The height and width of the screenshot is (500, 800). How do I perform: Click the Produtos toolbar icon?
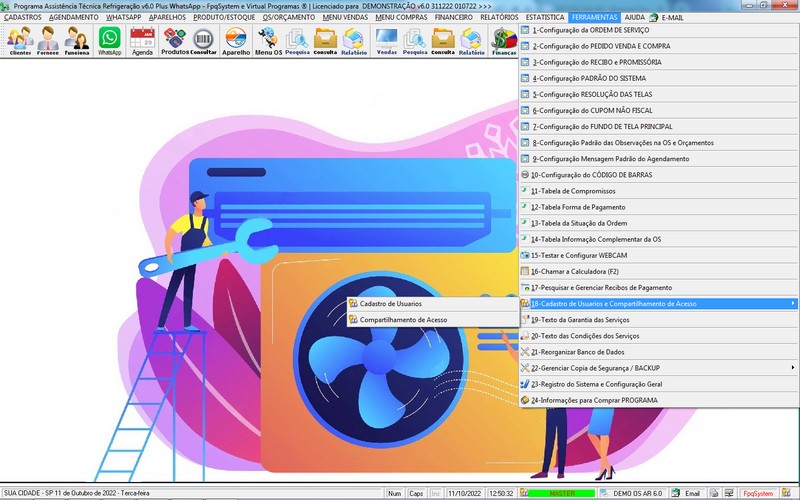pyautogui.click(x=174, y=41)
